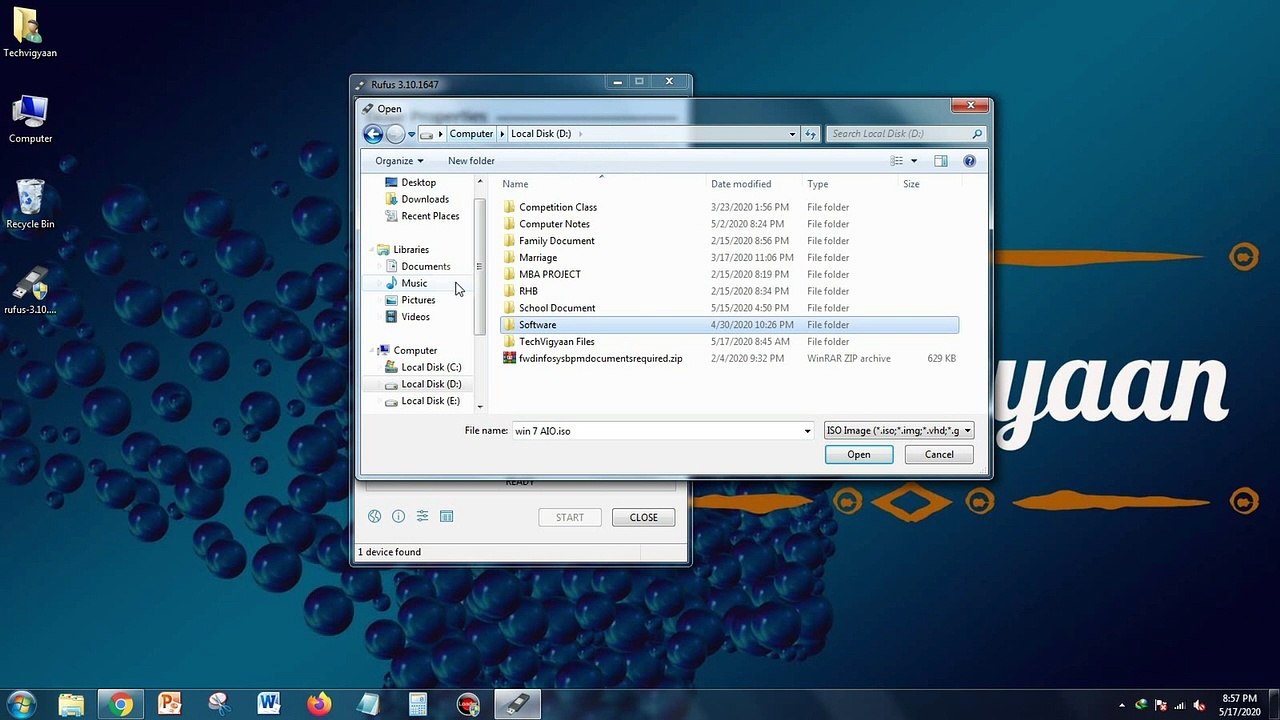Cancel the Open dialog
Image resolution: width=1280 pixels, height=720 pixels.
939,455
